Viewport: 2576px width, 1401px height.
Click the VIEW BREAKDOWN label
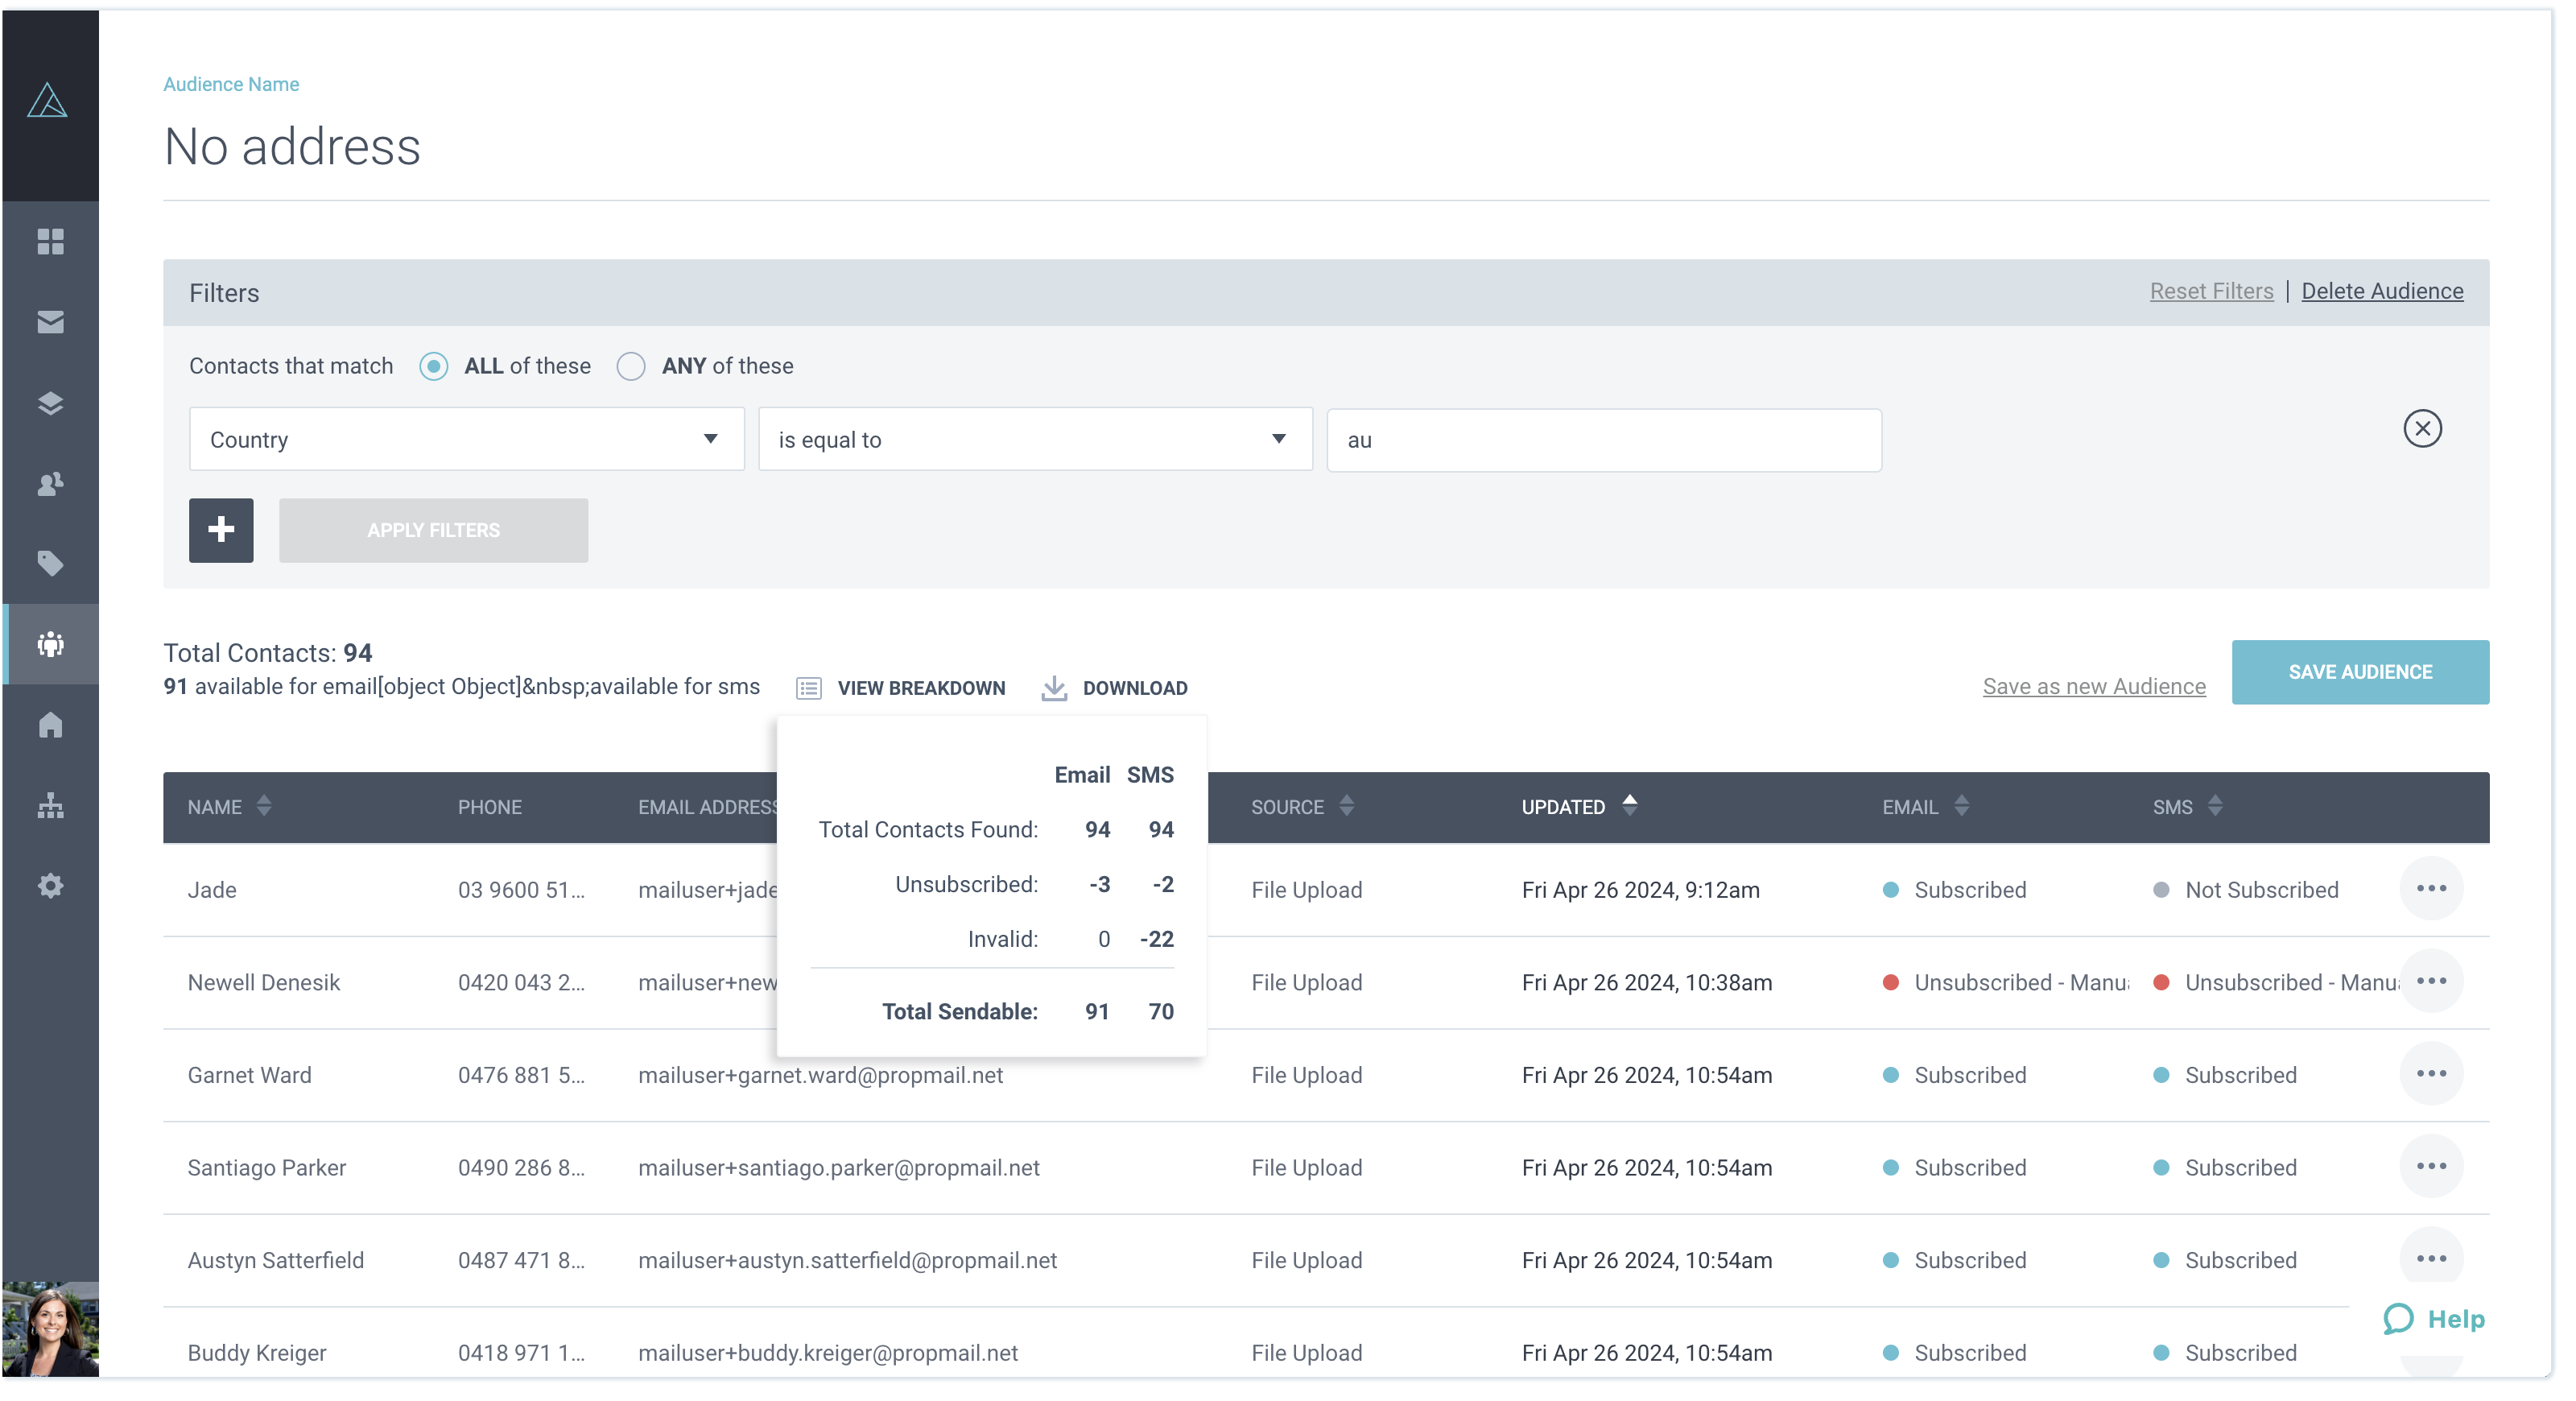tap(921, 688)
